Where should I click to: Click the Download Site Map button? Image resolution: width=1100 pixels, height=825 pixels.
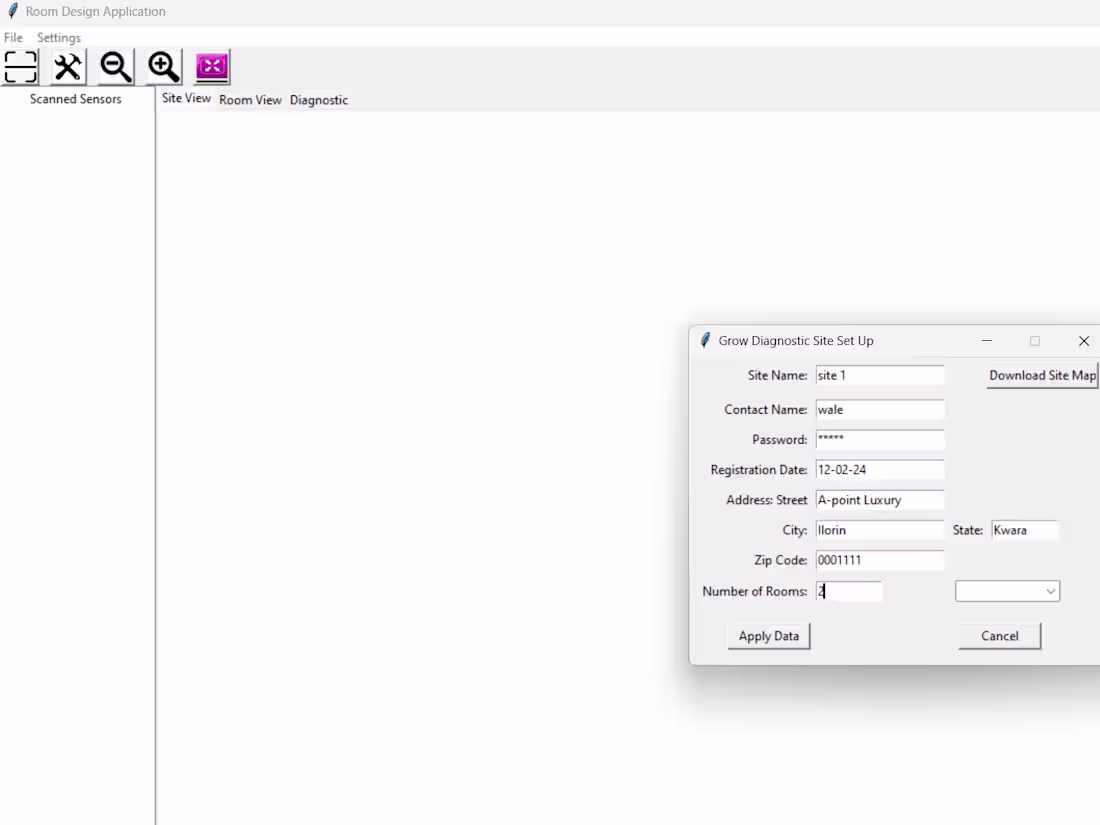(x=1042, y=375)
